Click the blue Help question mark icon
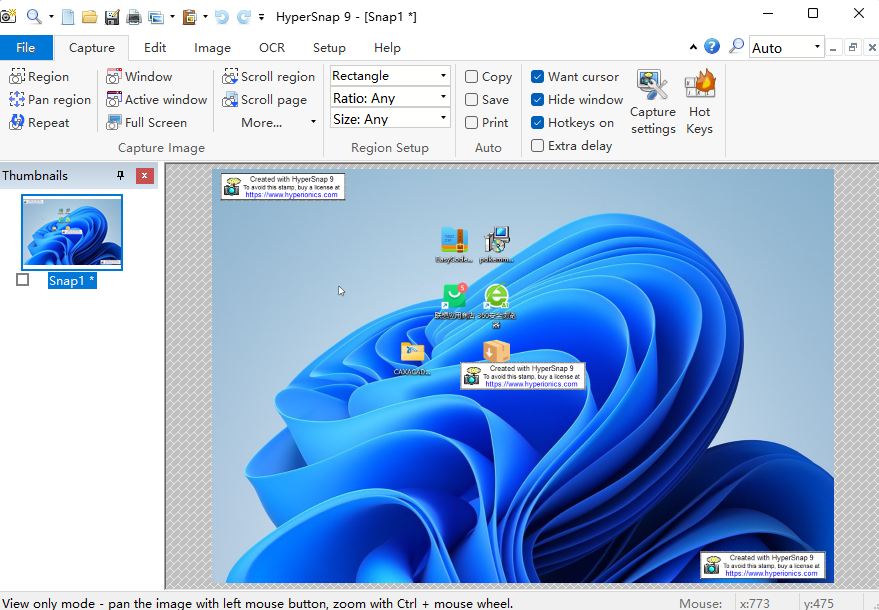The width and height of the screenshot is (879, 610). (x=712, y=47)
